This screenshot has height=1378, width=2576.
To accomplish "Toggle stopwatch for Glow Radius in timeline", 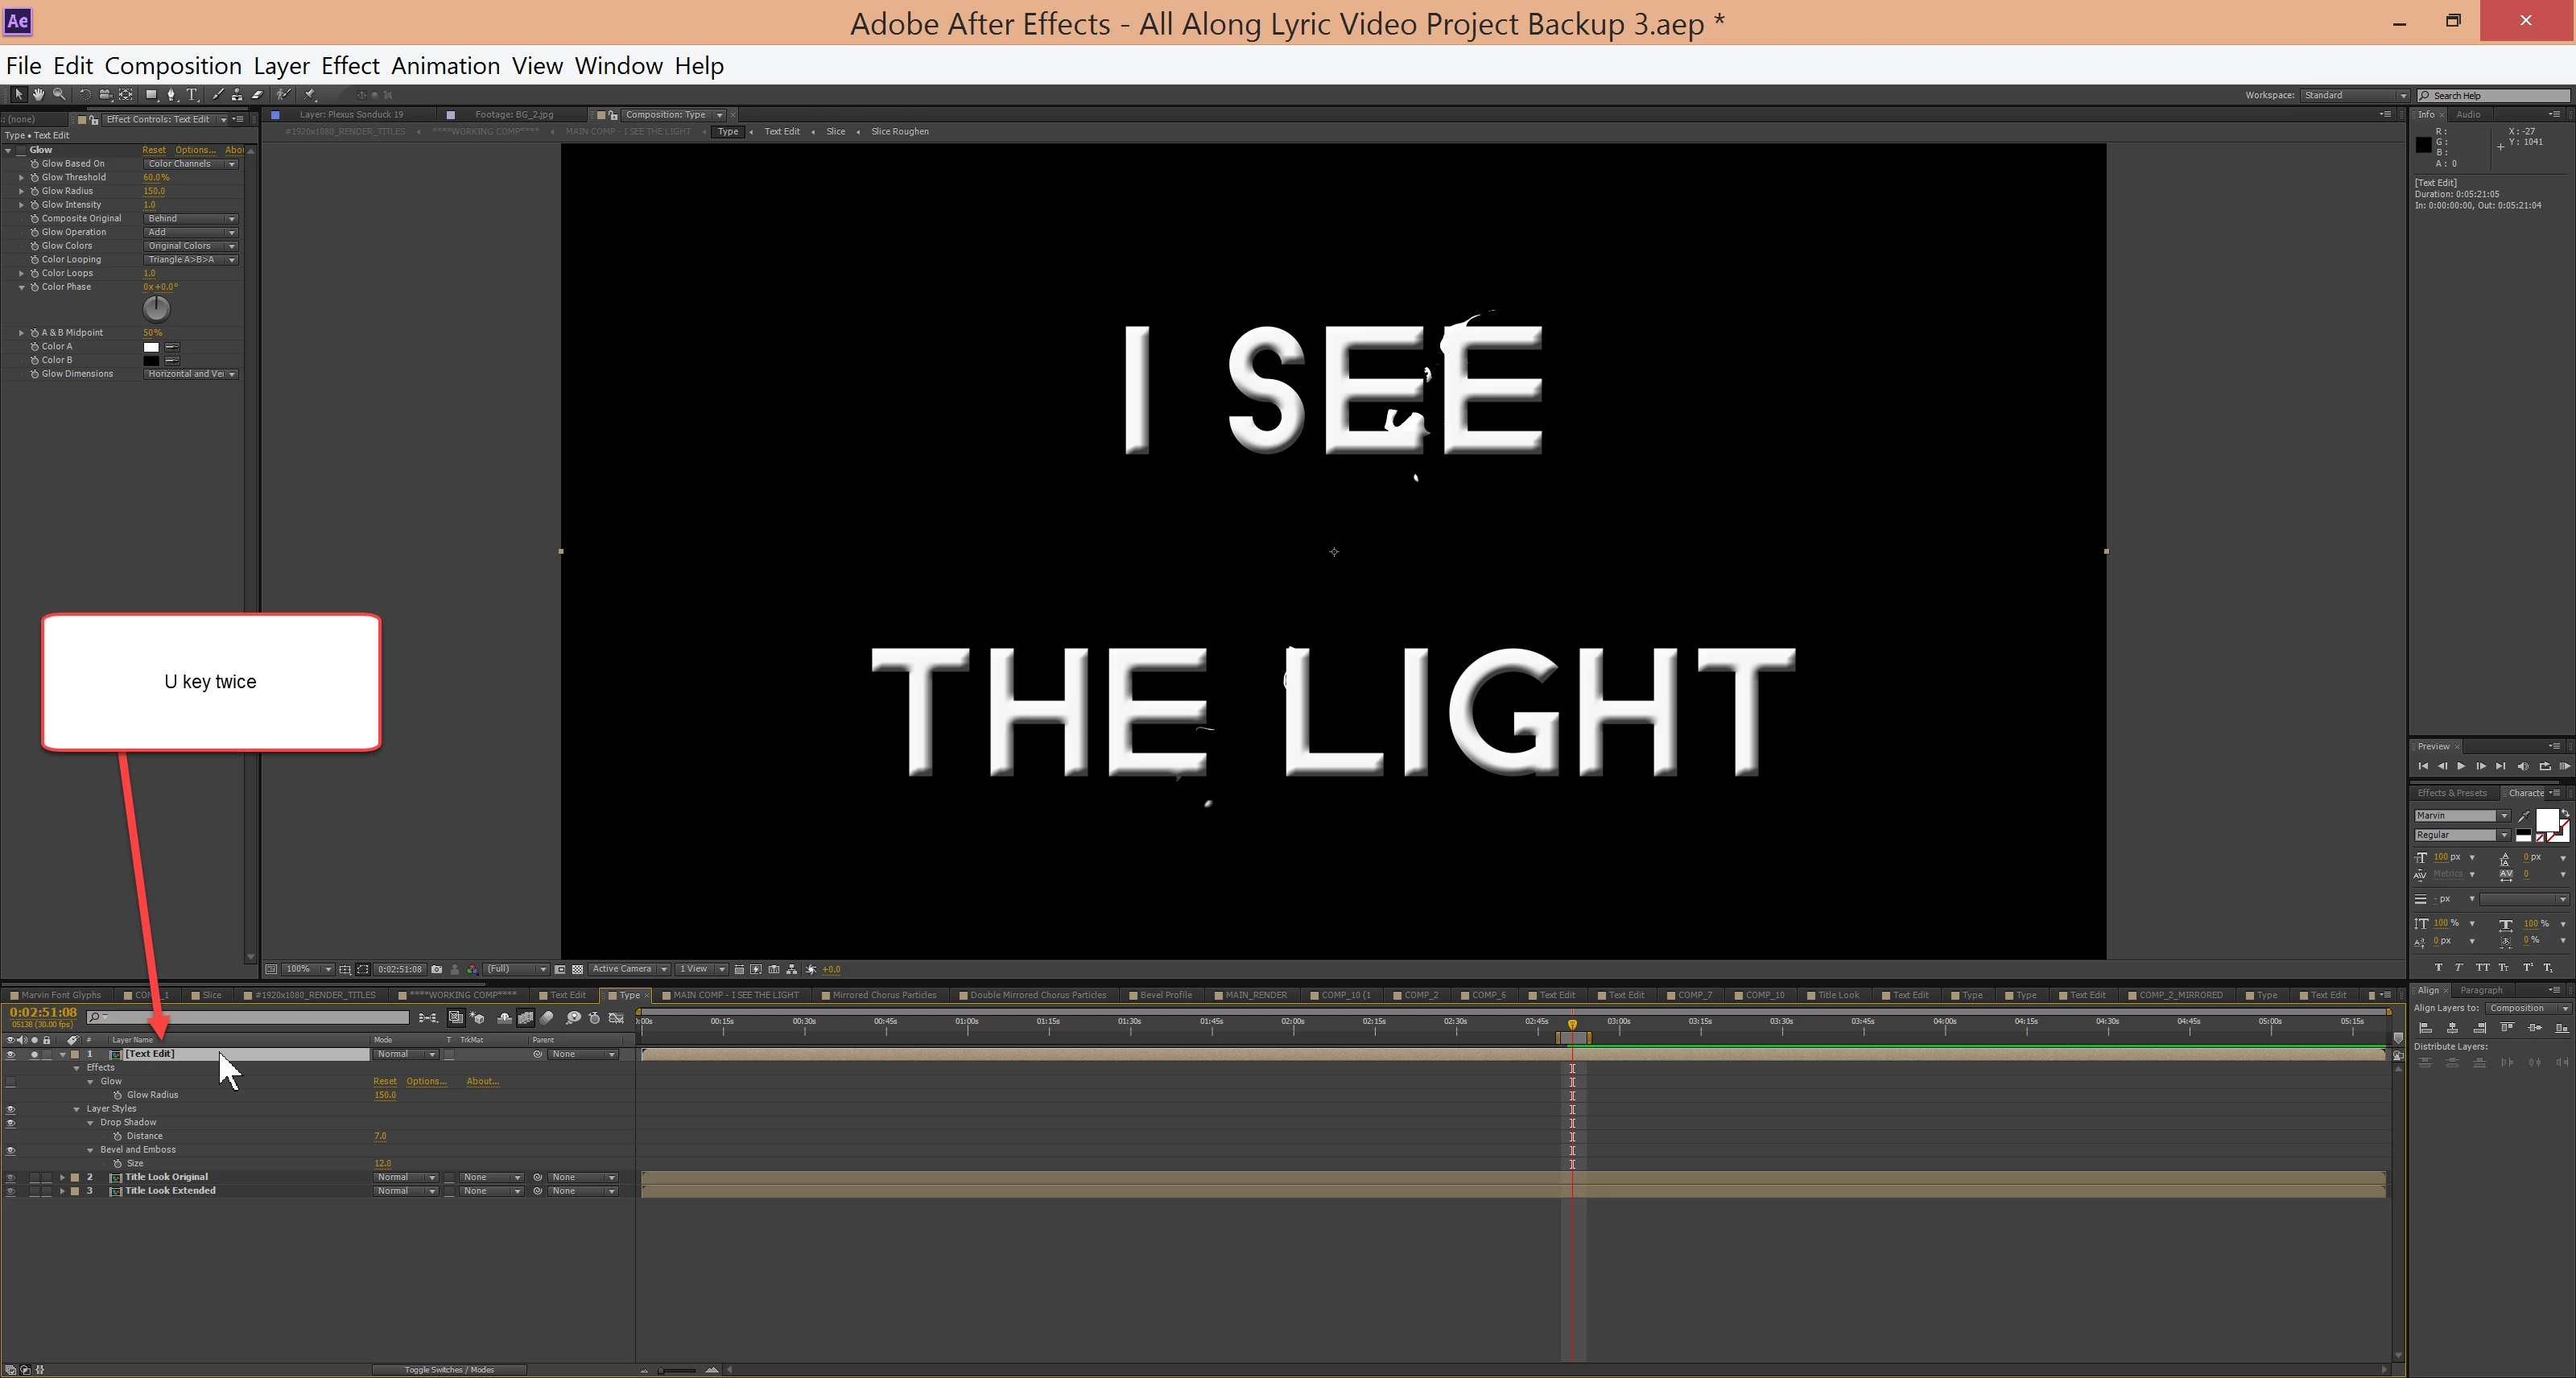I will 117,1095.
